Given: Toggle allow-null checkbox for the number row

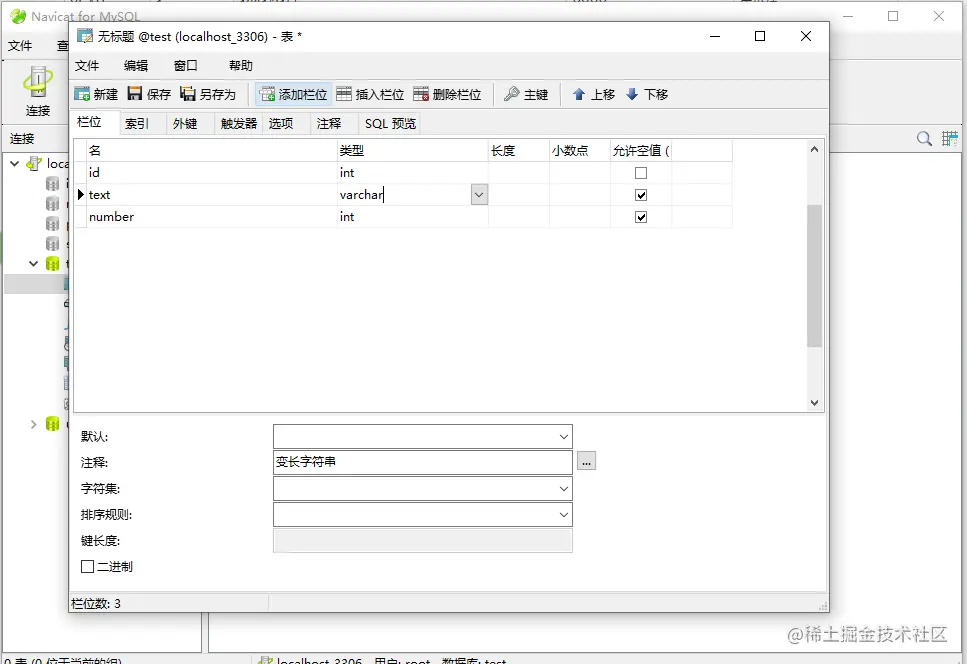Looking at the screenshot, I should (x=641, y=217).
